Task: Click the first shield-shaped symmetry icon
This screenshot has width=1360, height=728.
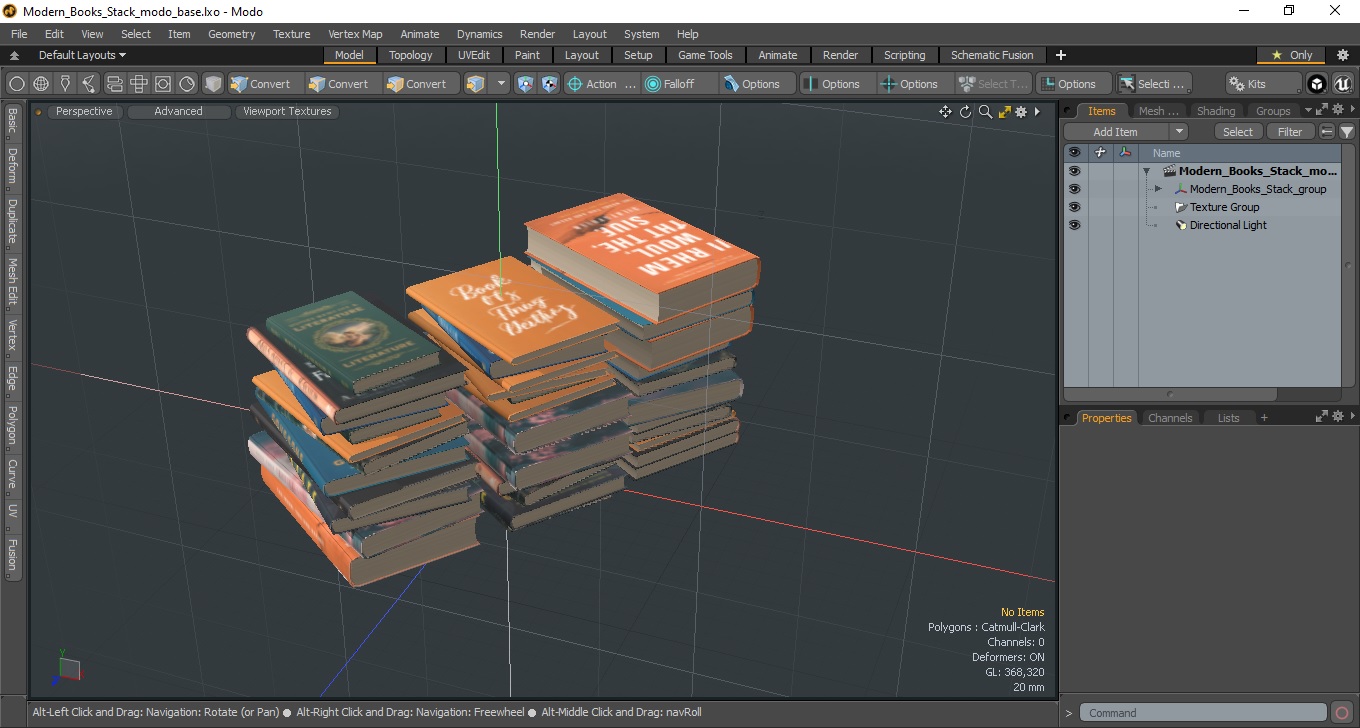Action: pyautogui.click(x=526, y=84)
